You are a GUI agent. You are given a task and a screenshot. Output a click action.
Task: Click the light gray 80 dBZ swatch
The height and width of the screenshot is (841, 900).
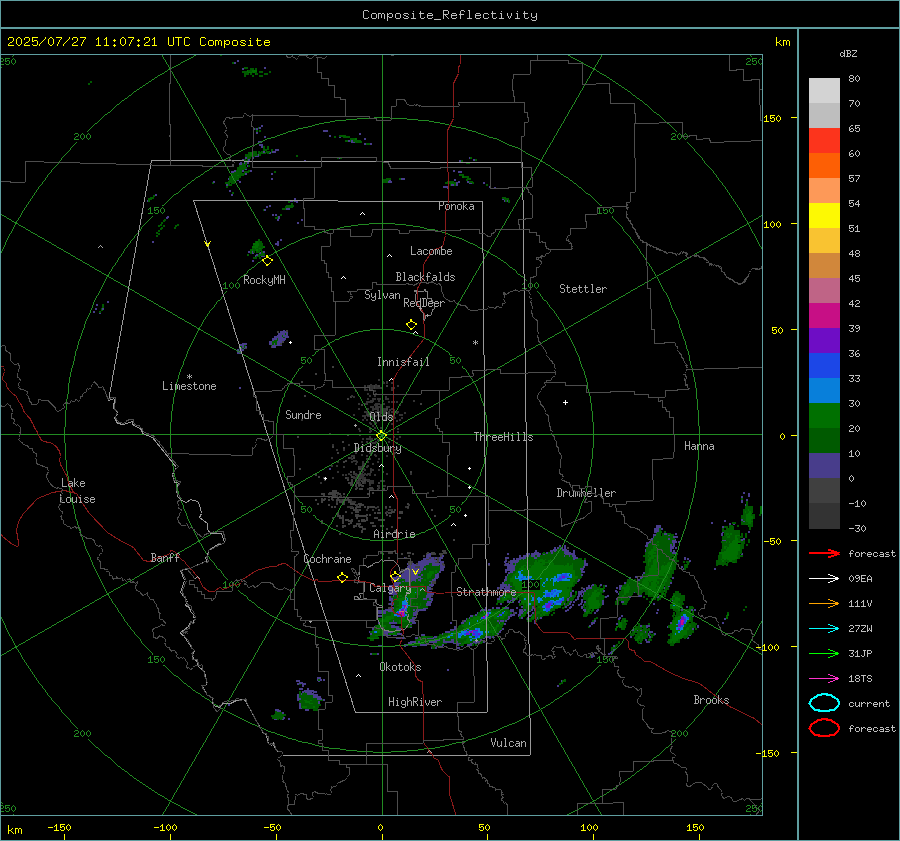pyautogui.click(x=824, y=90)
